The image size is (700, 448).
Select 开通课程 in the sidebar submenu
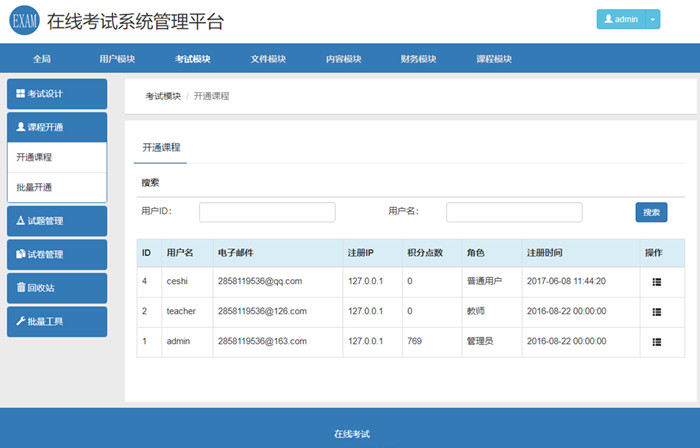(56, 157)
